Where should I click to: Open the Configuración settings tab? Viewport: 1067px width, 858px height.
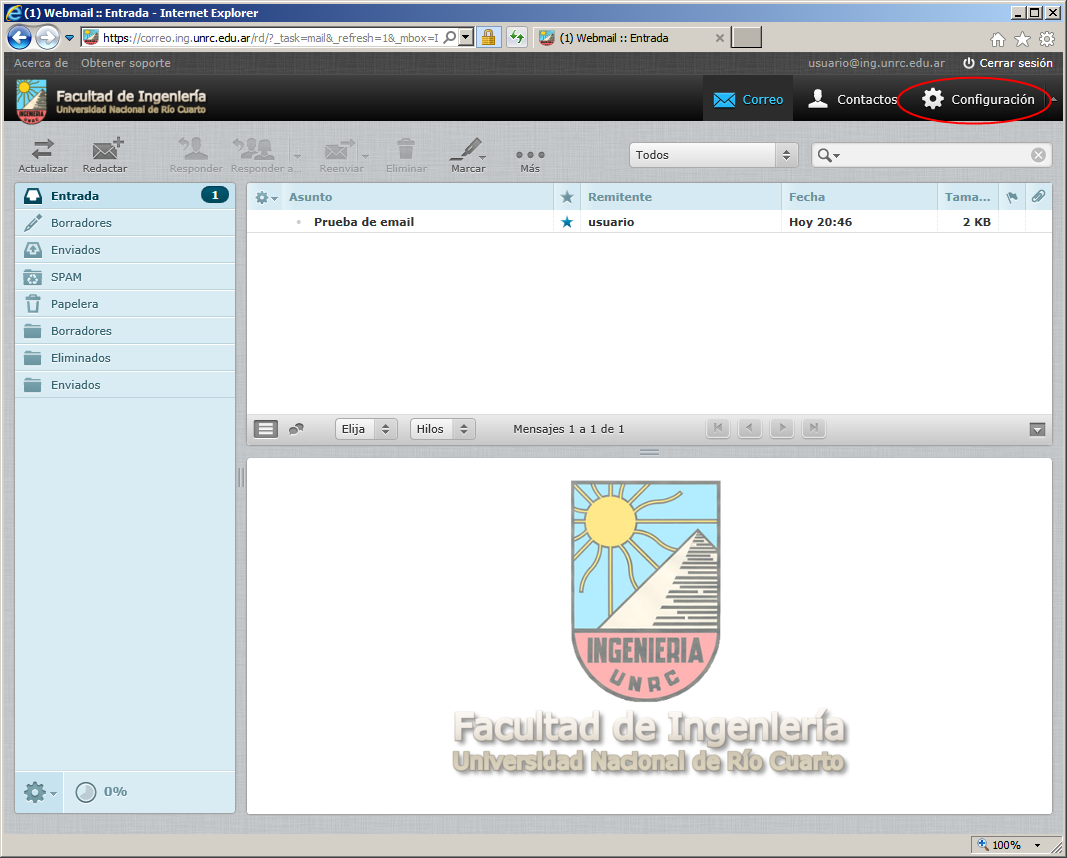click(978, 99)
